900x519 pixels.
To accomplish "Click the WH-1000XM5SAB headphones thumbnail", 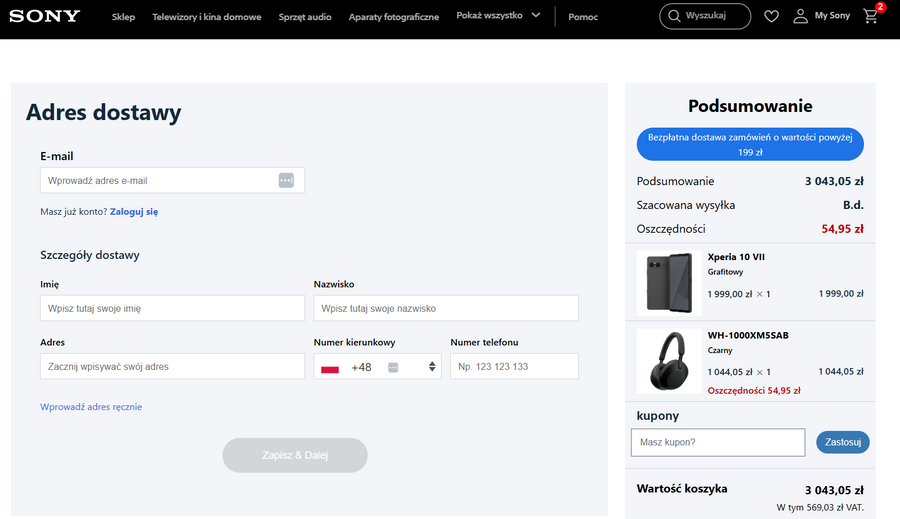I will 668,361.
